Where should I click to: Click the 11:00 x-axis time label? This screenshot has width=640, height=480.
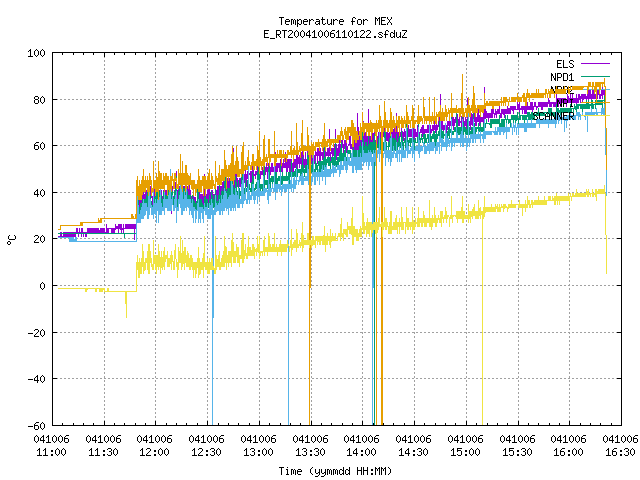click(x=51, y=452)
